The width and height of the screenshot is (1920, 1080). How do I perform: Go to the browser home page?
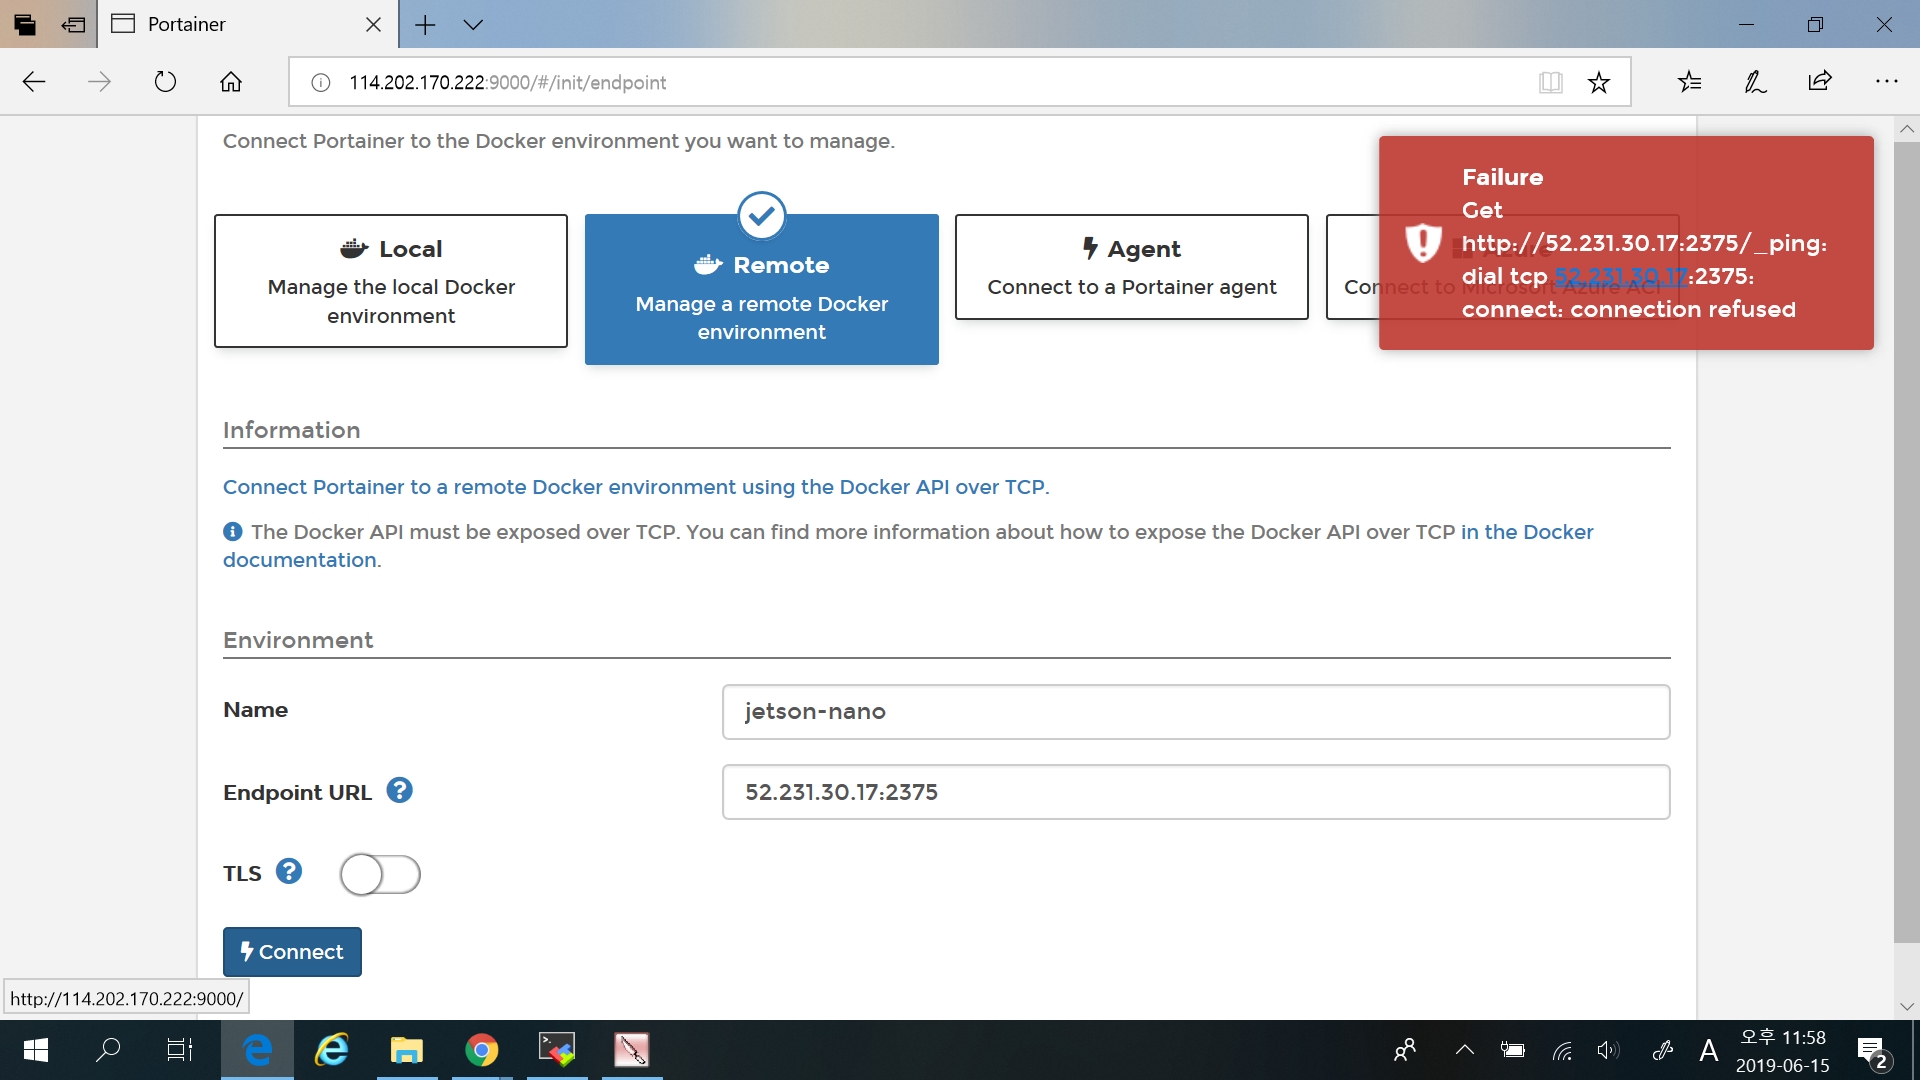[231, 82]
